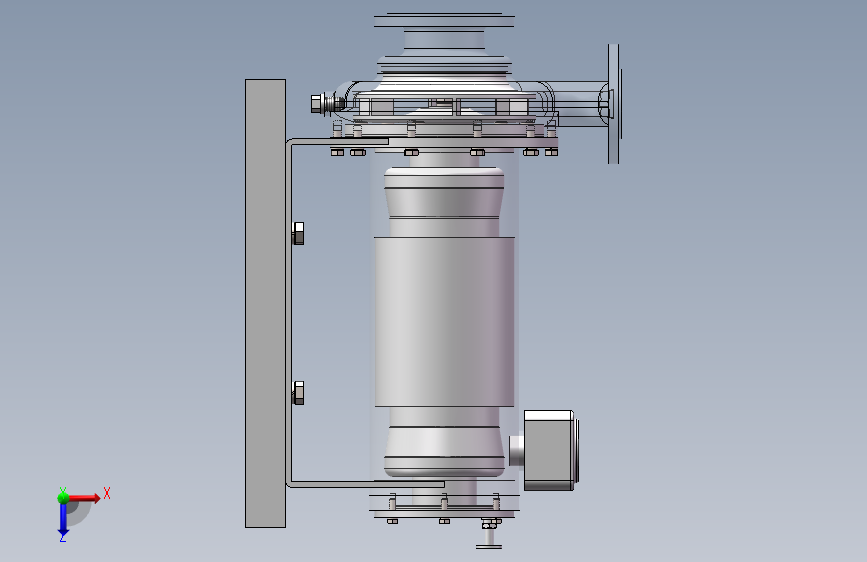
Task: Select the round pipe flange at upper right
Action: click(x=614, y=104)
